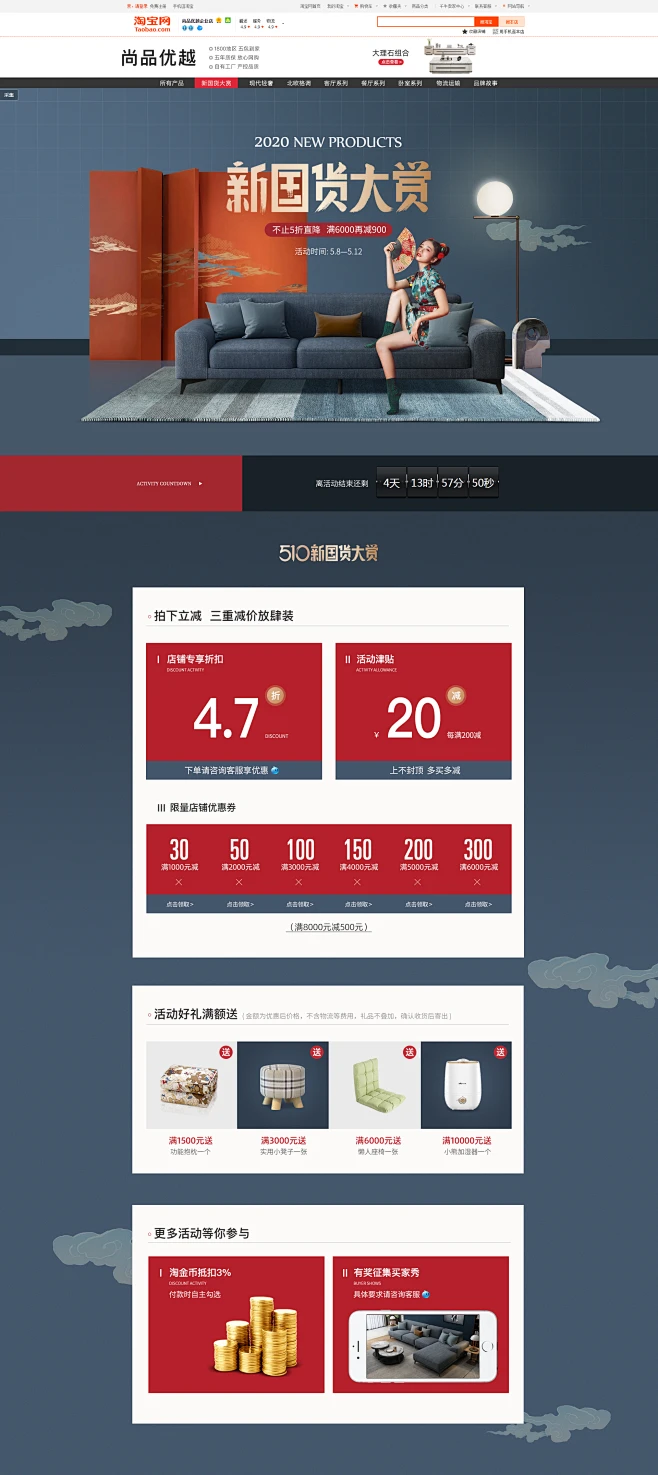This screenshot has width=658, height=1475.
Task: Go to the 客厅系列 tab
Action: (x=336, y=83)
